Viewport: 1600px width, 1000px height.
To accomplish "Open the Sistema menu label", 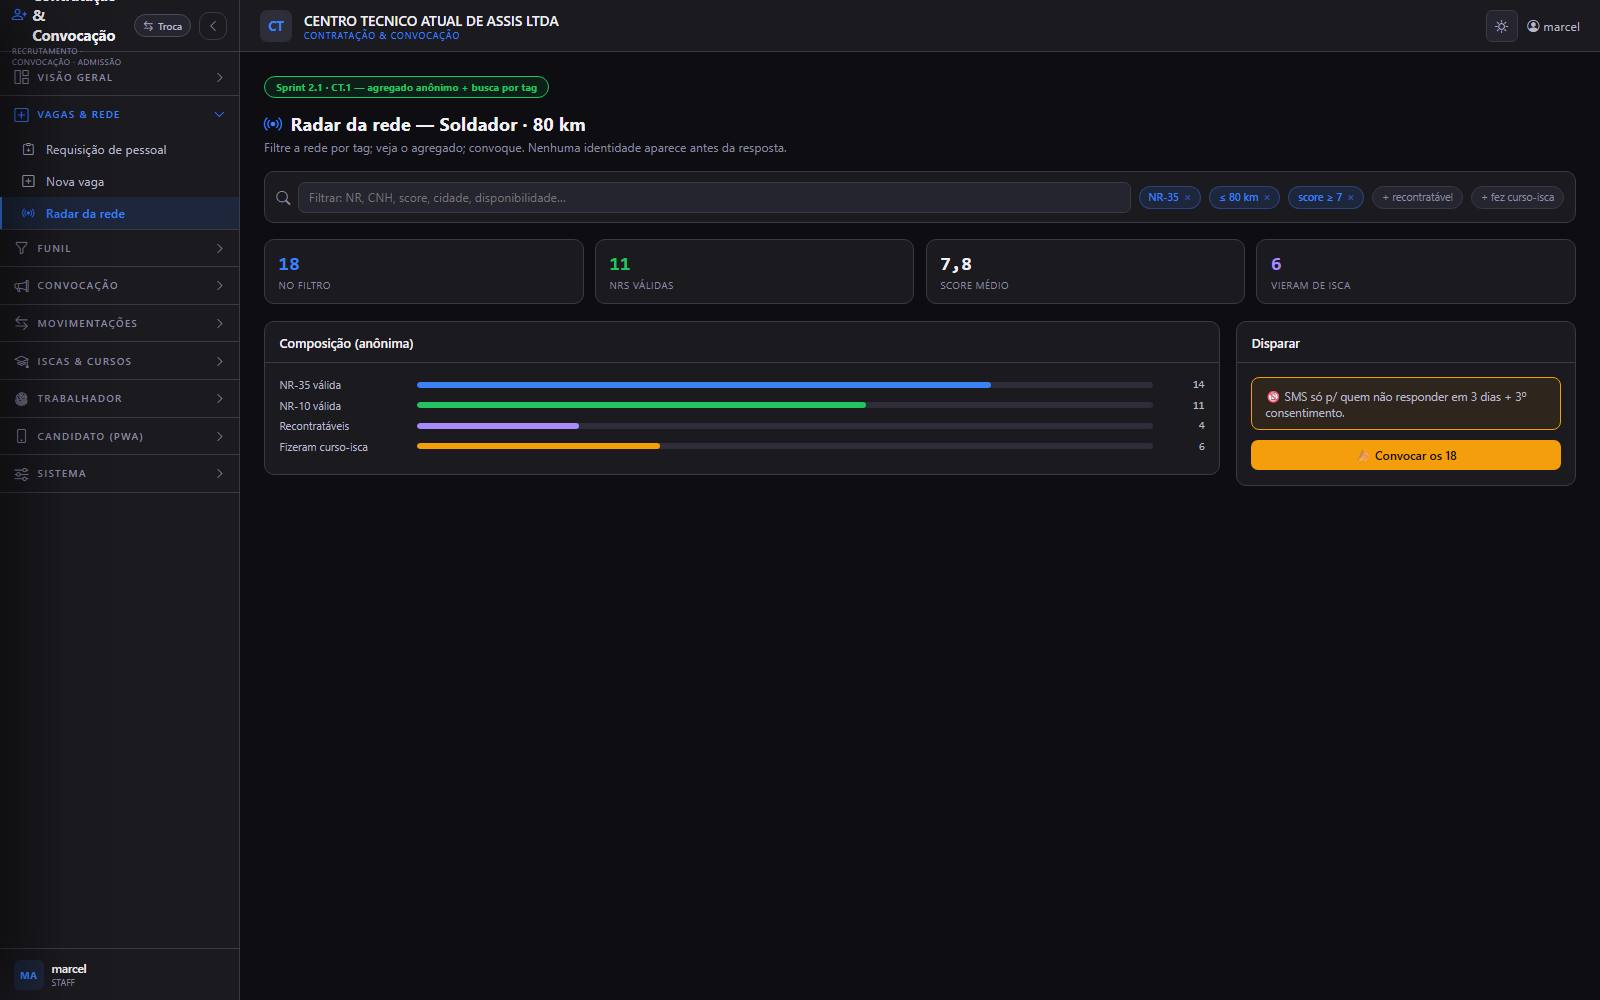I will [x=62, y=474].
